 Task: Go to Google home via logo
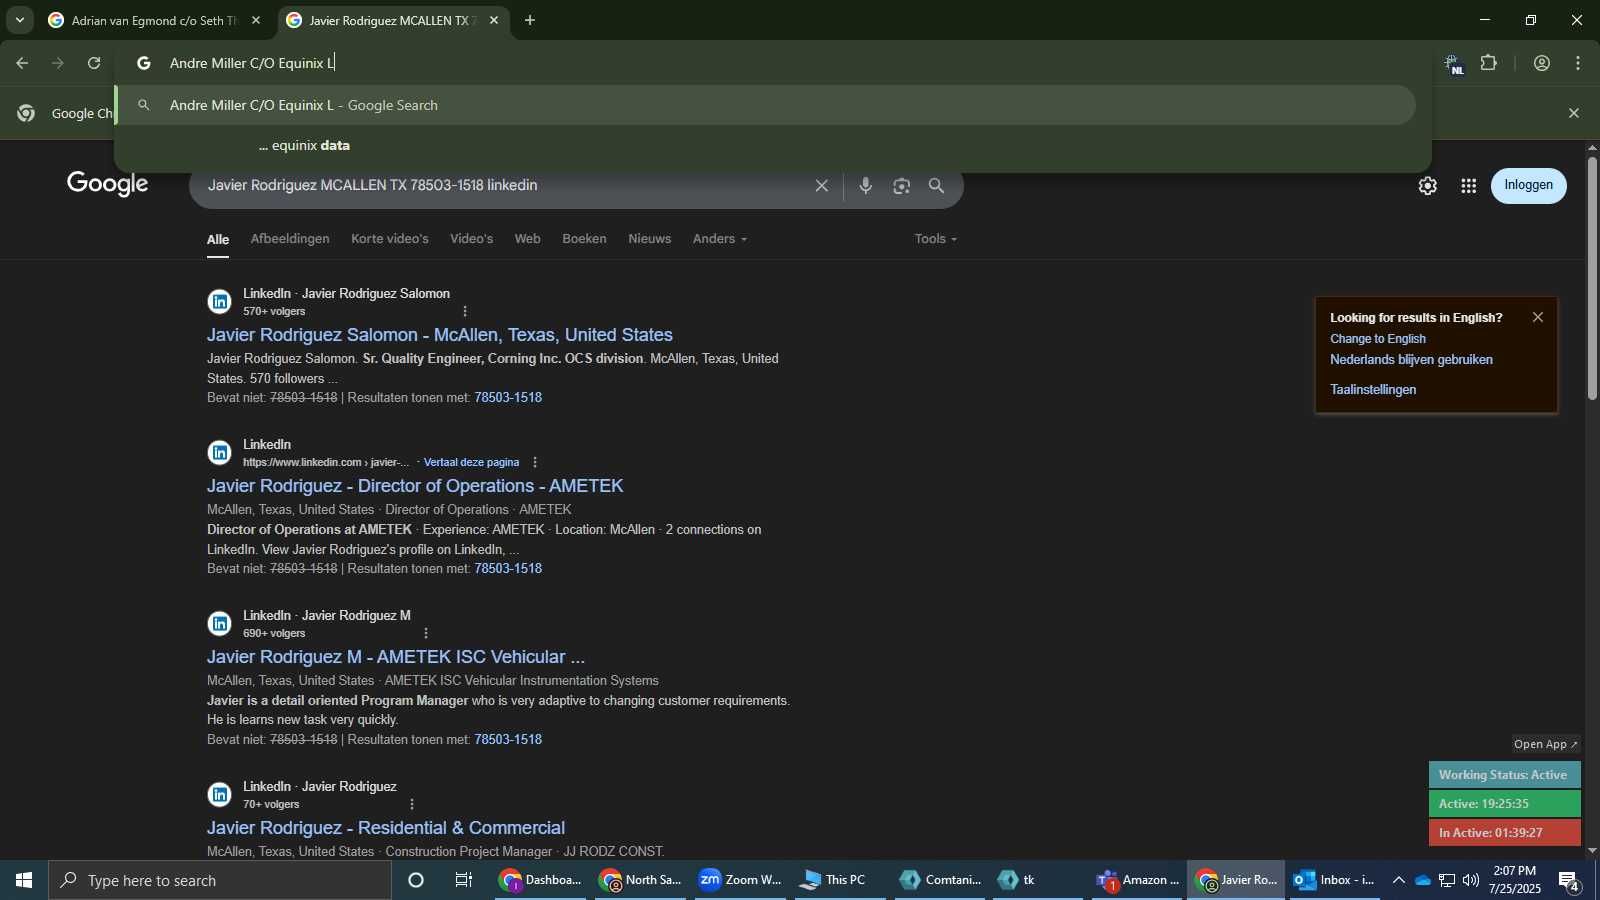[108, 184]
